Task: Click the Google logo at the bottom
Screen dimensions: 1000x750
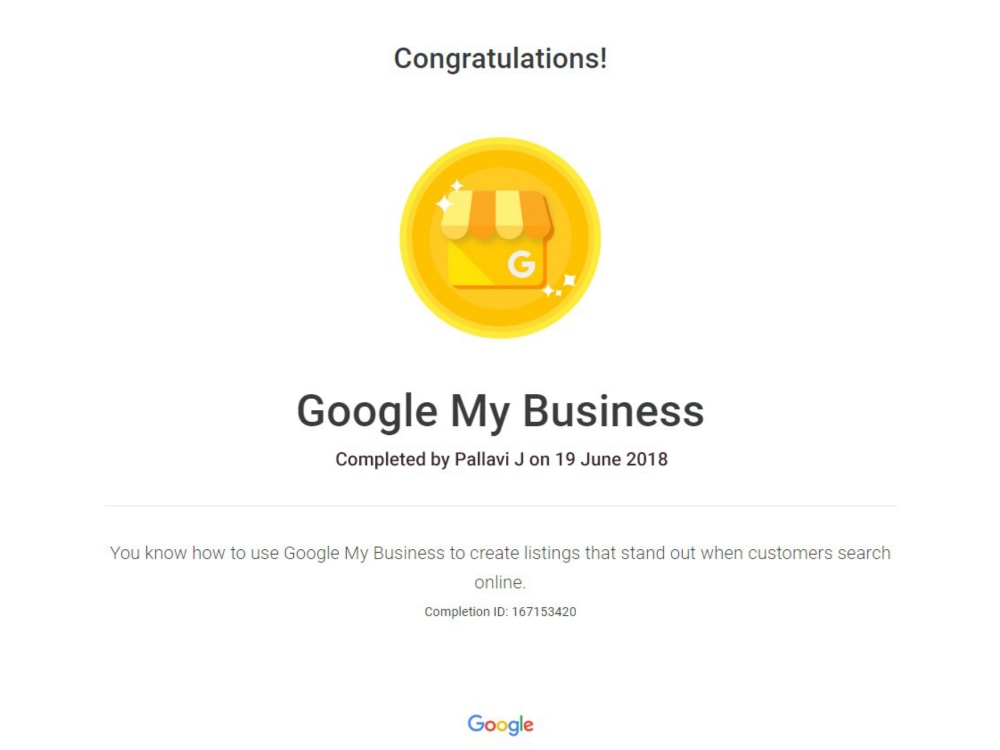Action: (501, 724)
